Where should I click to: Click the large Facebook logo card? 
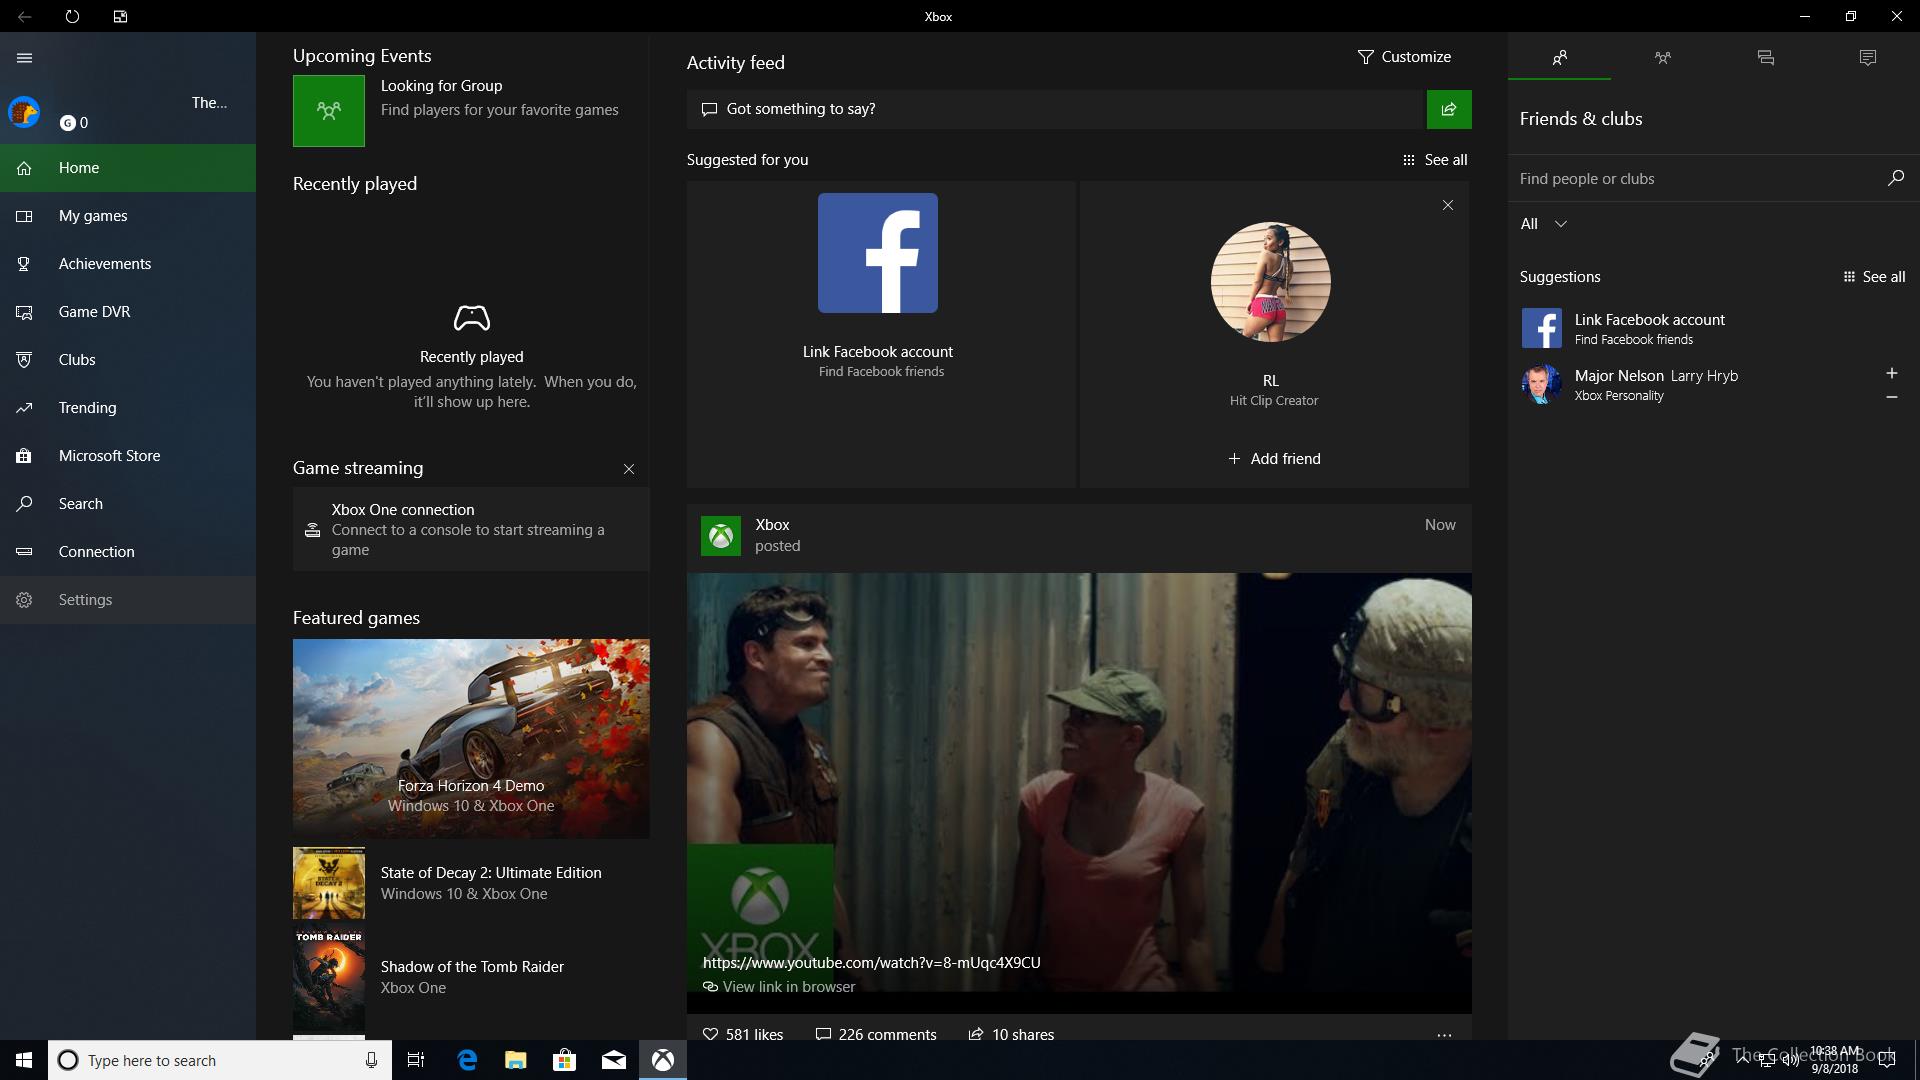coord(878,253)
